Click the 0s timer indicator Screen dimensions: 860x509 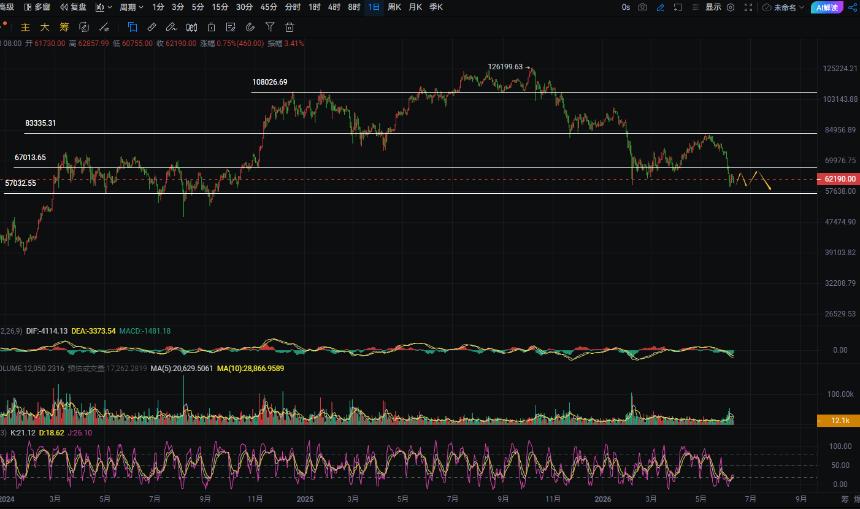tap(626, 7)
